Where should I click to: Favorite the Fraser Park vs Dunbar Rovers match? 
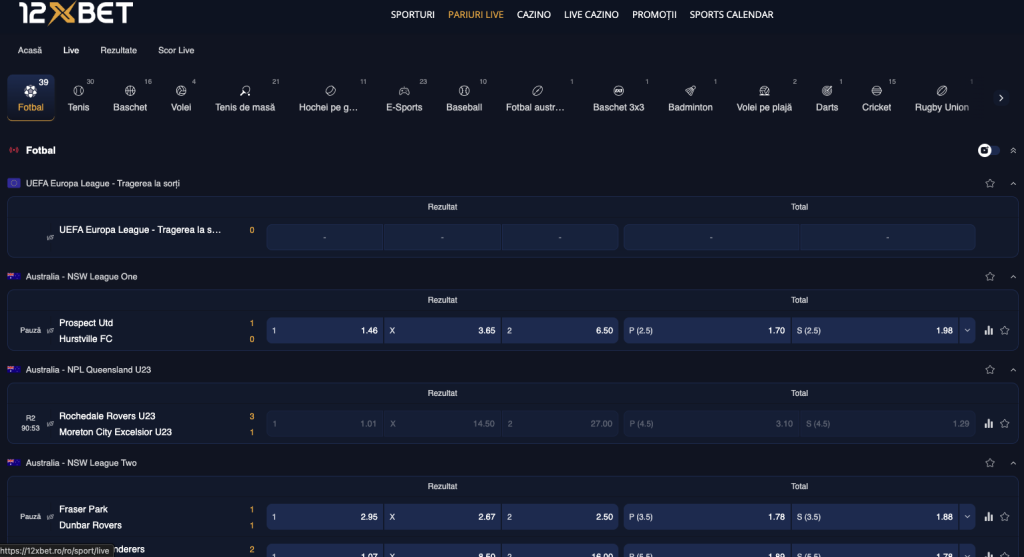[1005, 517]
